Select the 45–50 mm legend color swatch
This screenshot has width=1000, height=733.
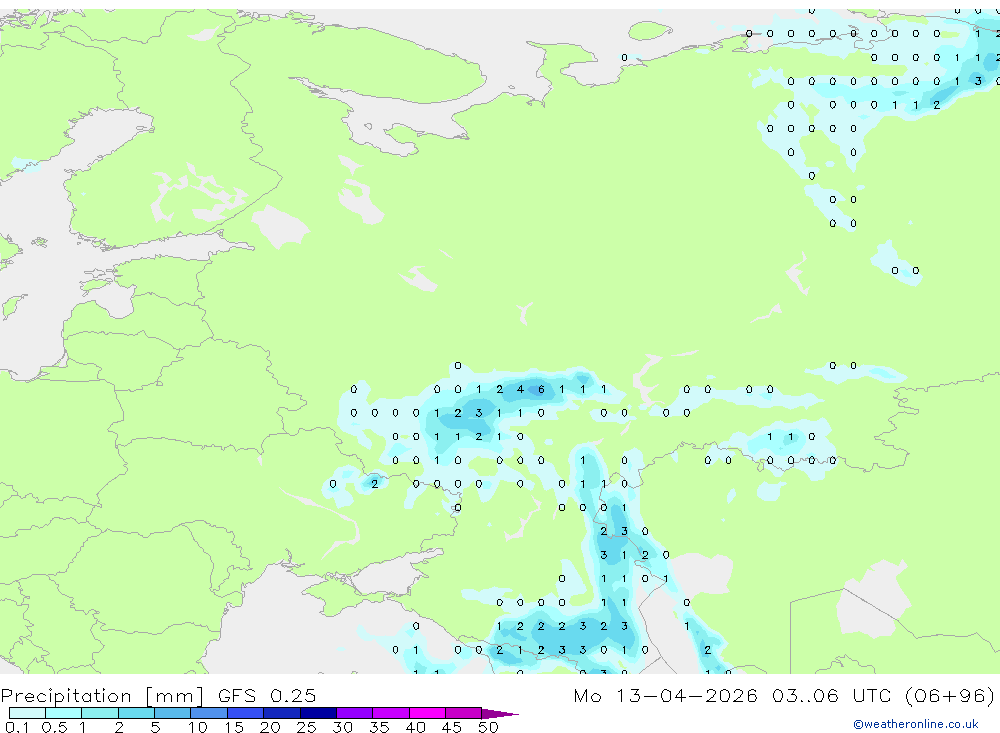pyautogui.click(x=464, y=713)
